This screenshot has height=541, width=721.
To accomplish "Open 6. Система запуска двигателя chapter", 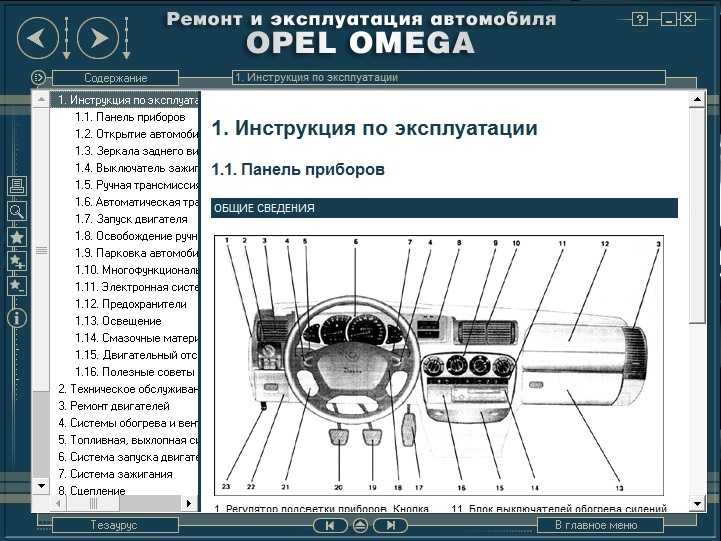I will coord(128,457).
